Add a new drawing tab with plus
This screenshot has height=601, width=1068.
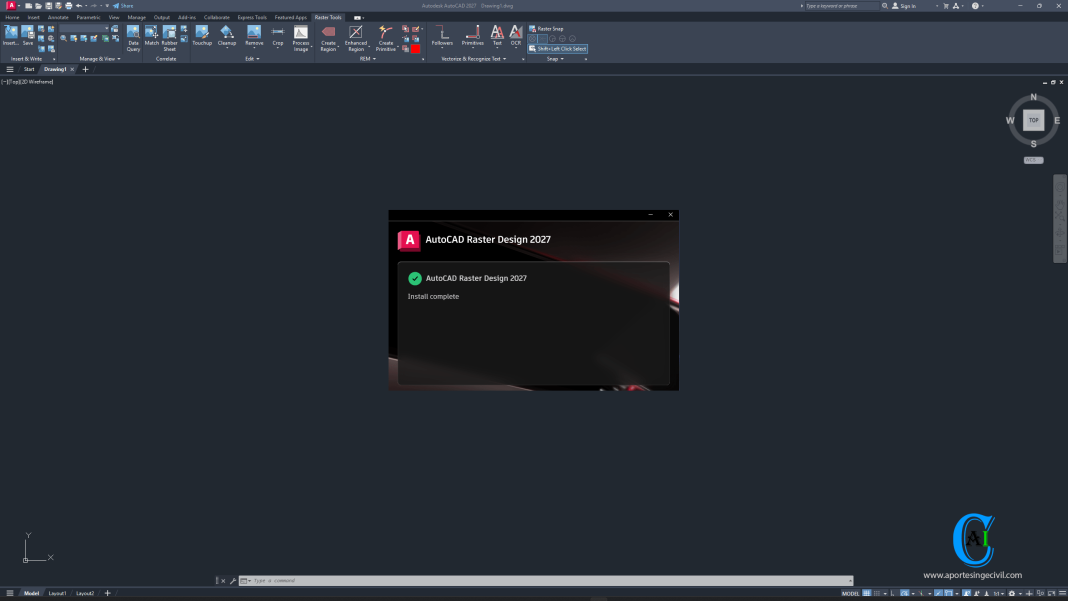[x=85, y=69]
